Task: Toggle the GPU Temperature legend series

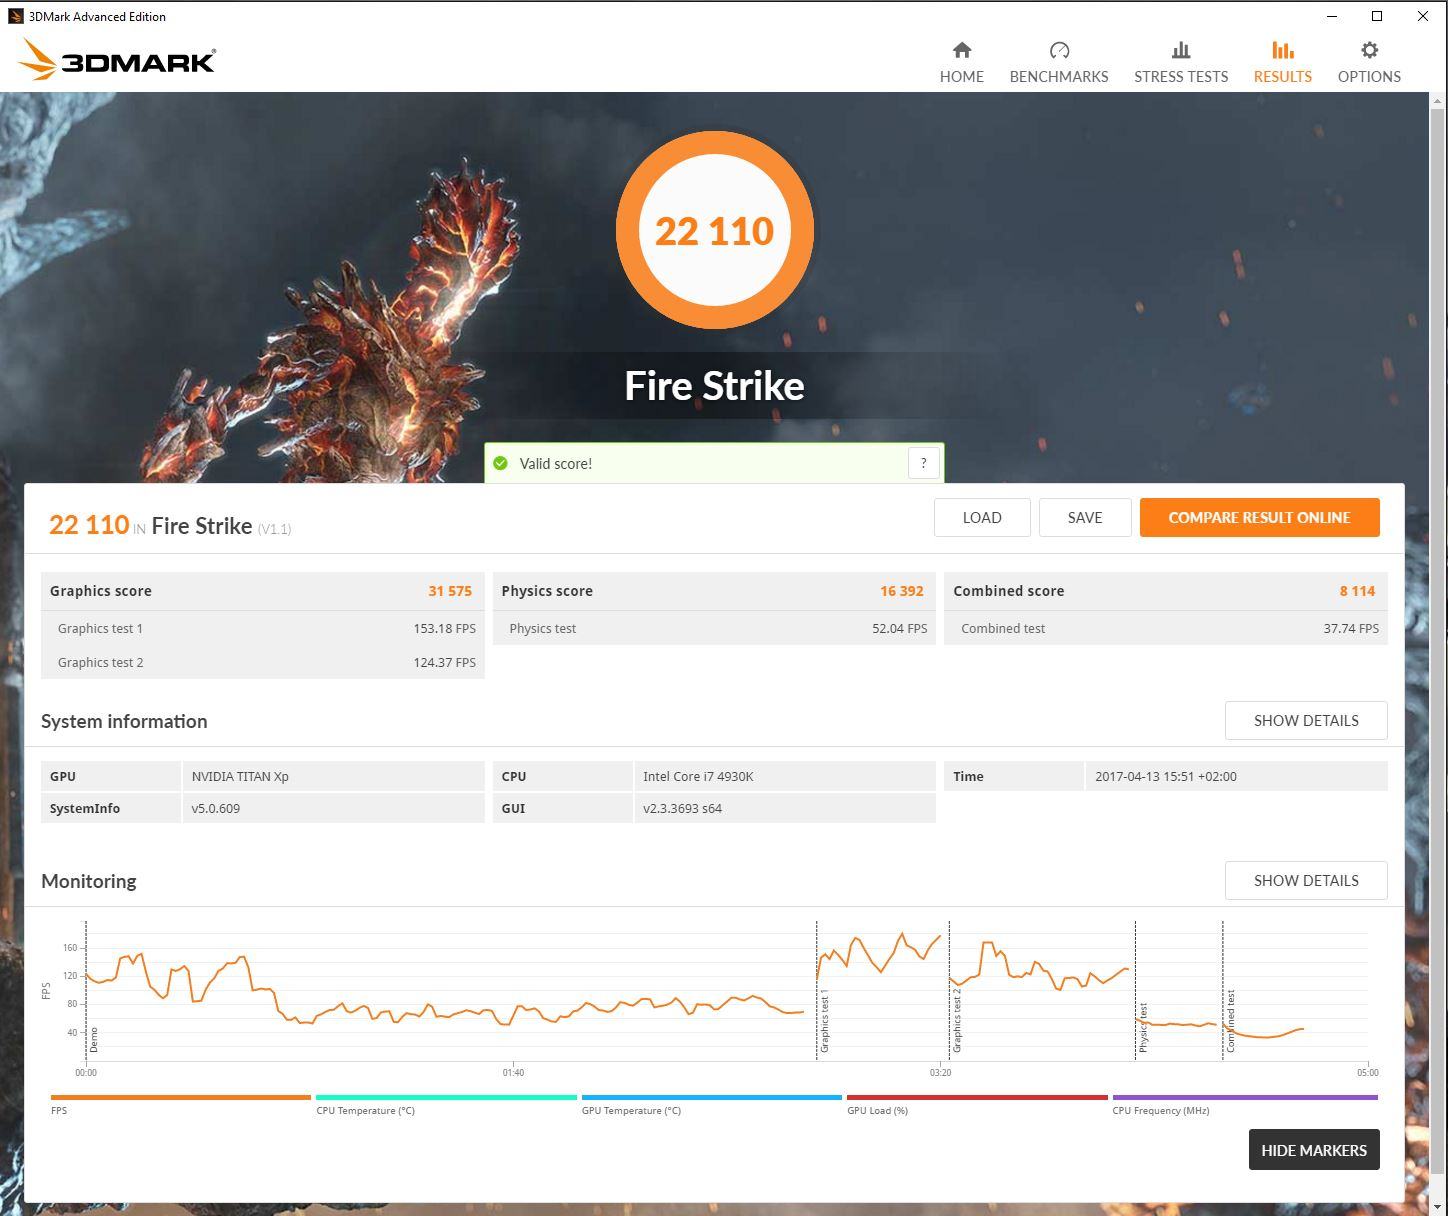Action: [x=712, y=1105]
